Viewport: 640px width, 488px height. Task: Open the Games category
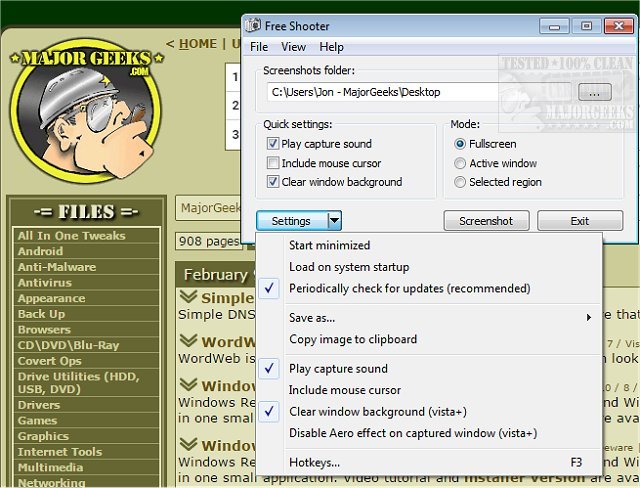(x=86, y=420)
